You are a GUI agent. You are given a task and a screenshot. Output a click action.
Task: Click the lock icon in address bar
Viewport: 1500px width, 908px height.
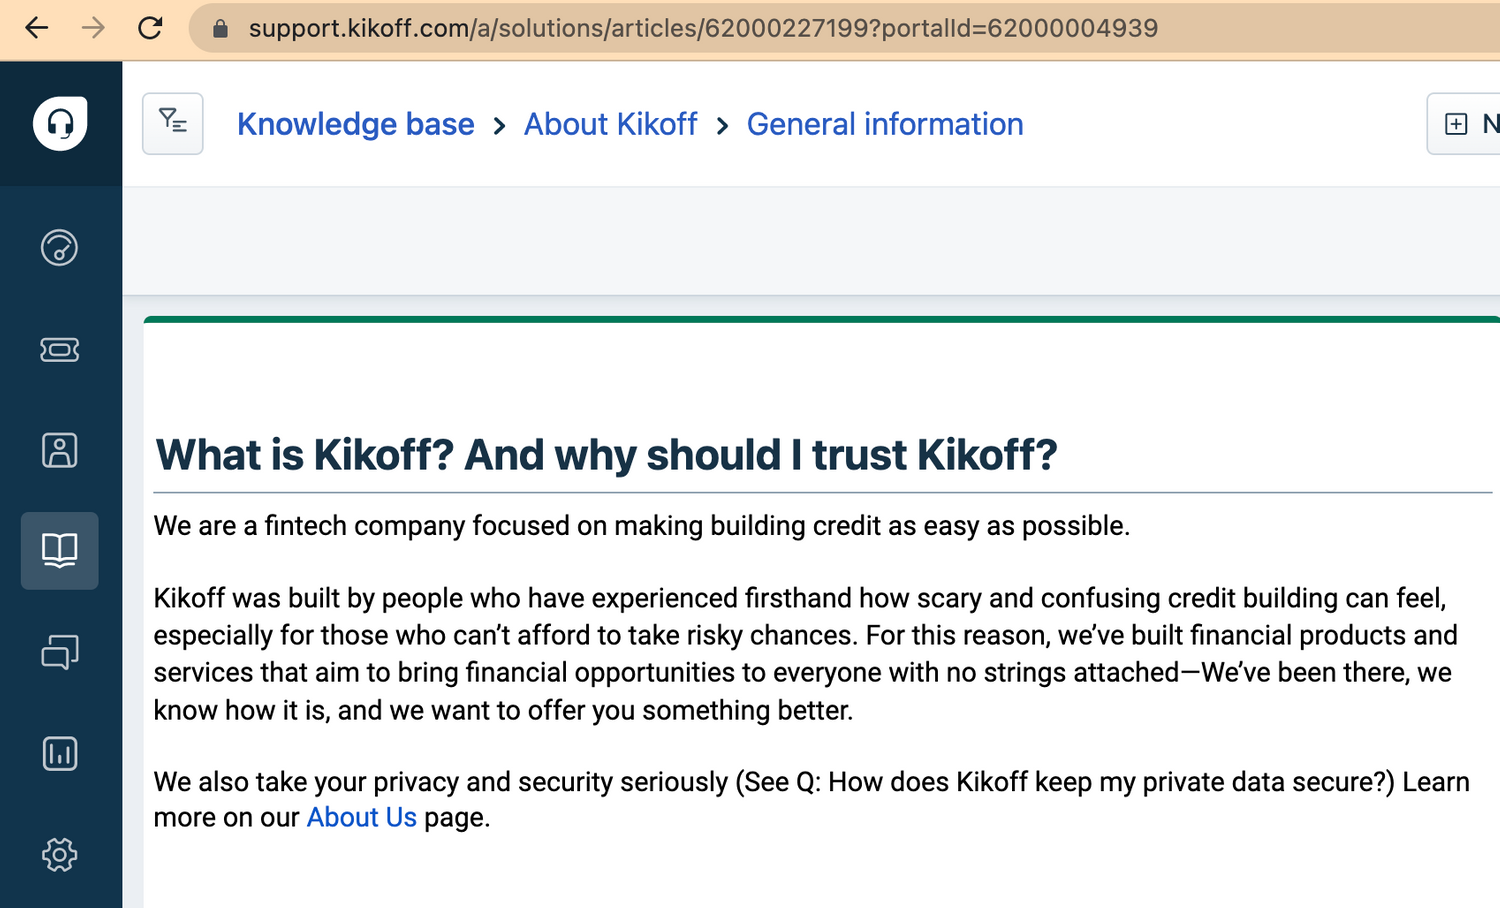(x=221, y=28)
